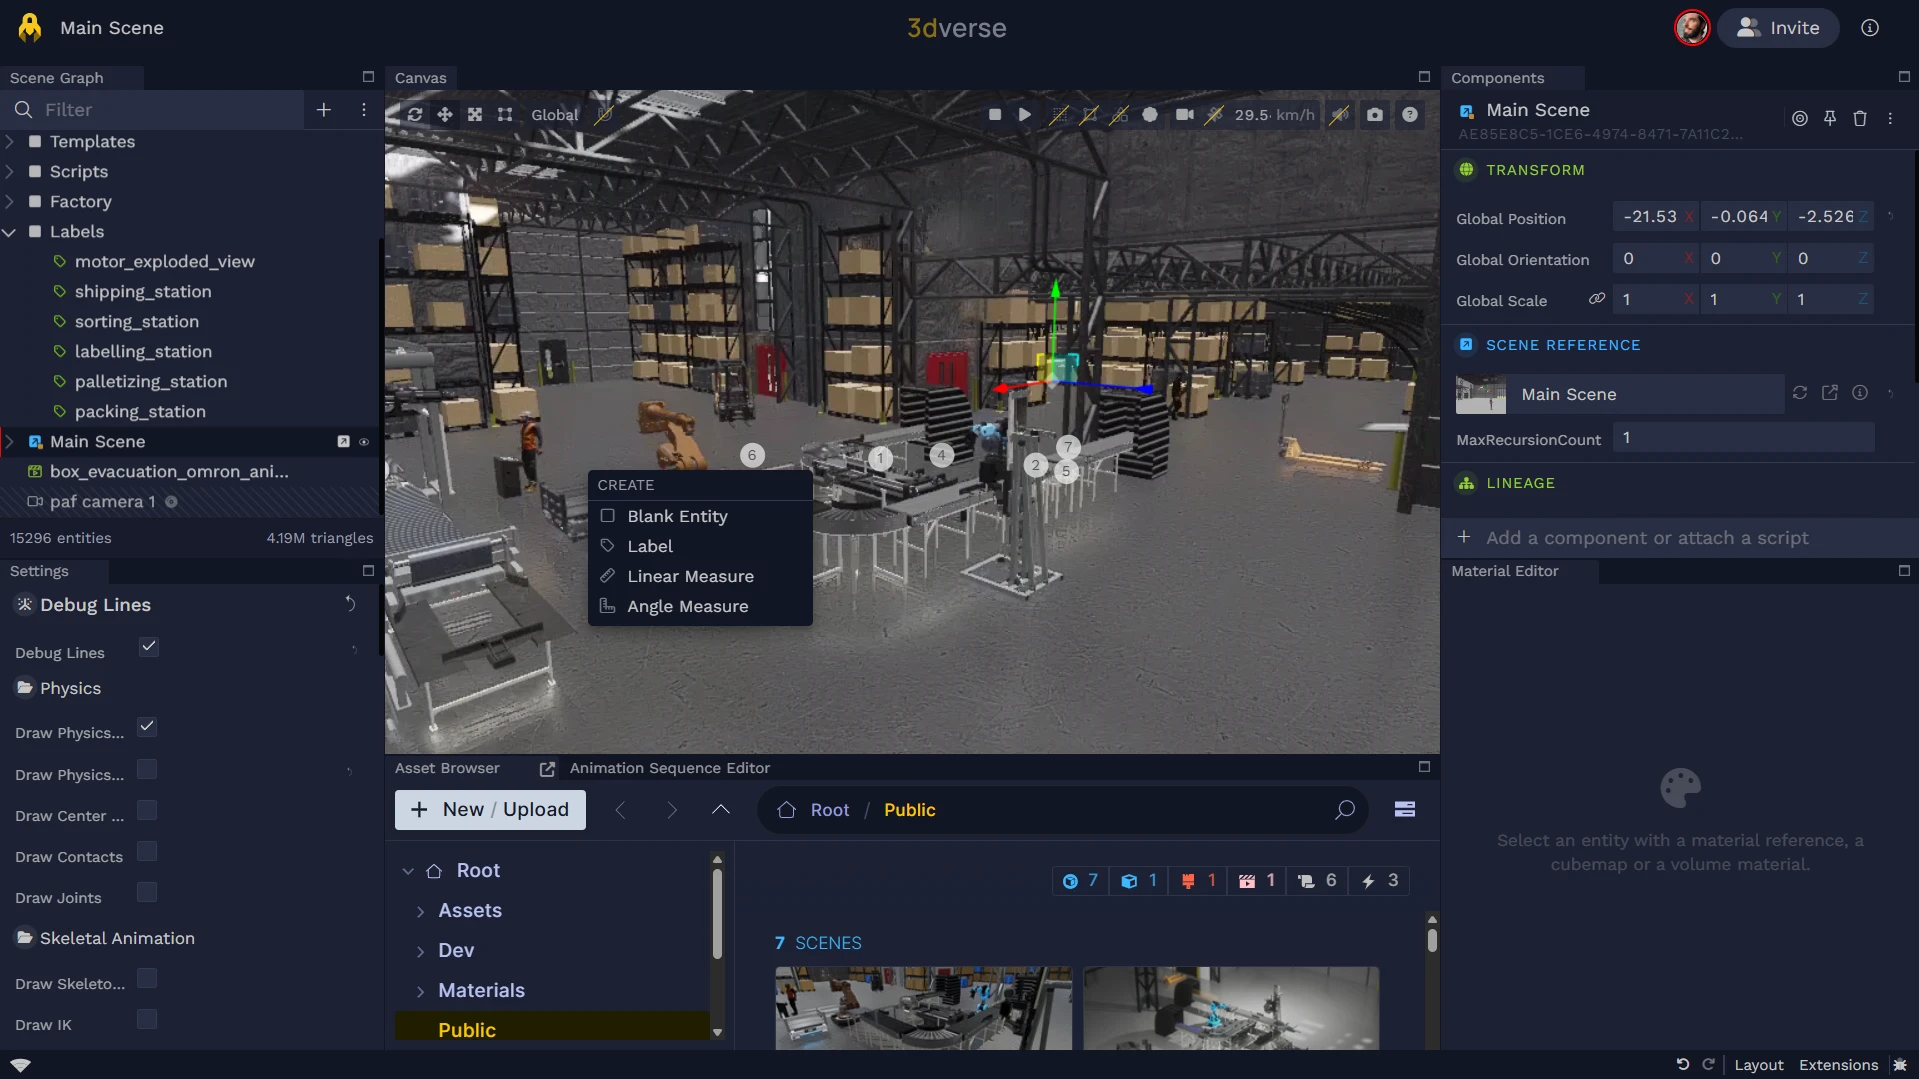Image resolution: width=1919 pixels, height=1079 pixels.
Task: Uncheck the Debug Lines checkbox
Action: (148, 647)
